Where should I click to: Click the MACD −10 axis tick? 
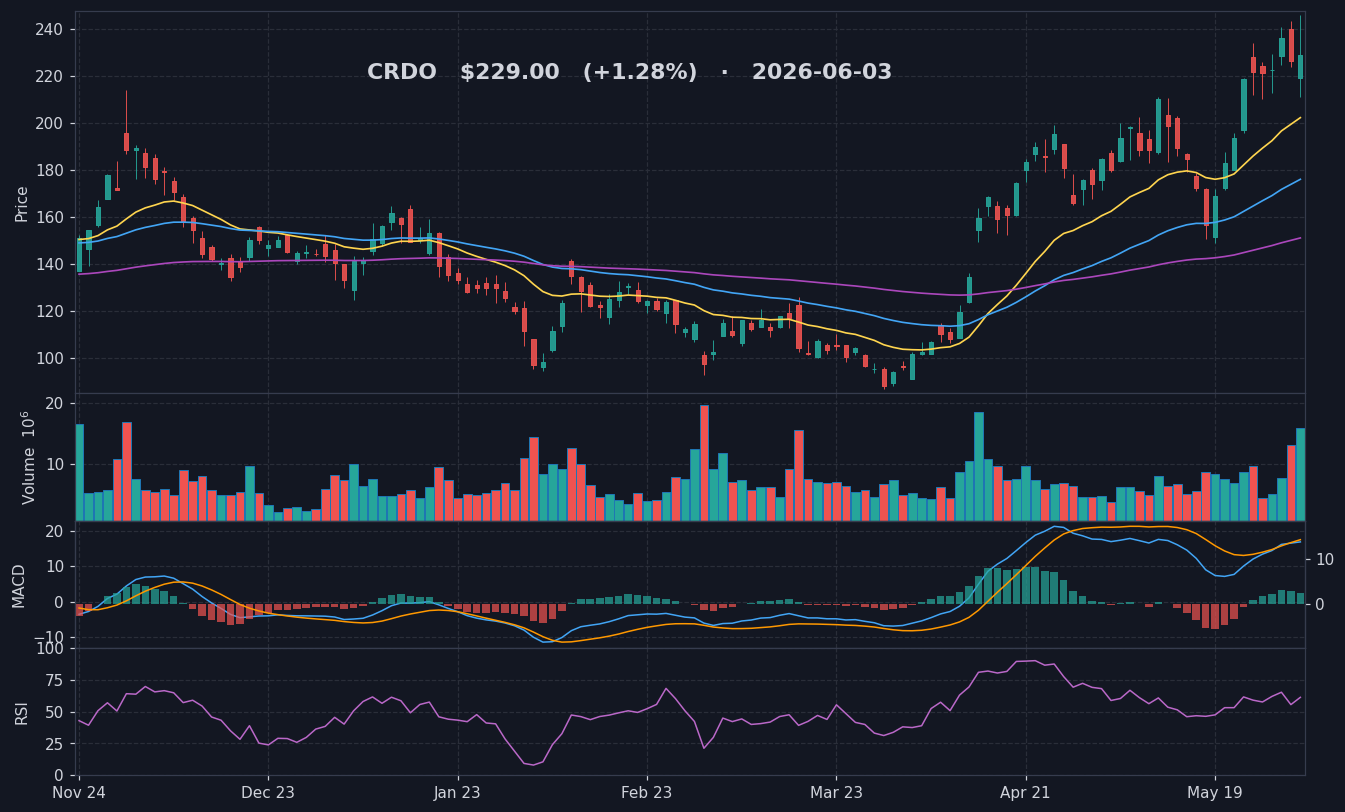pos(46,638)
